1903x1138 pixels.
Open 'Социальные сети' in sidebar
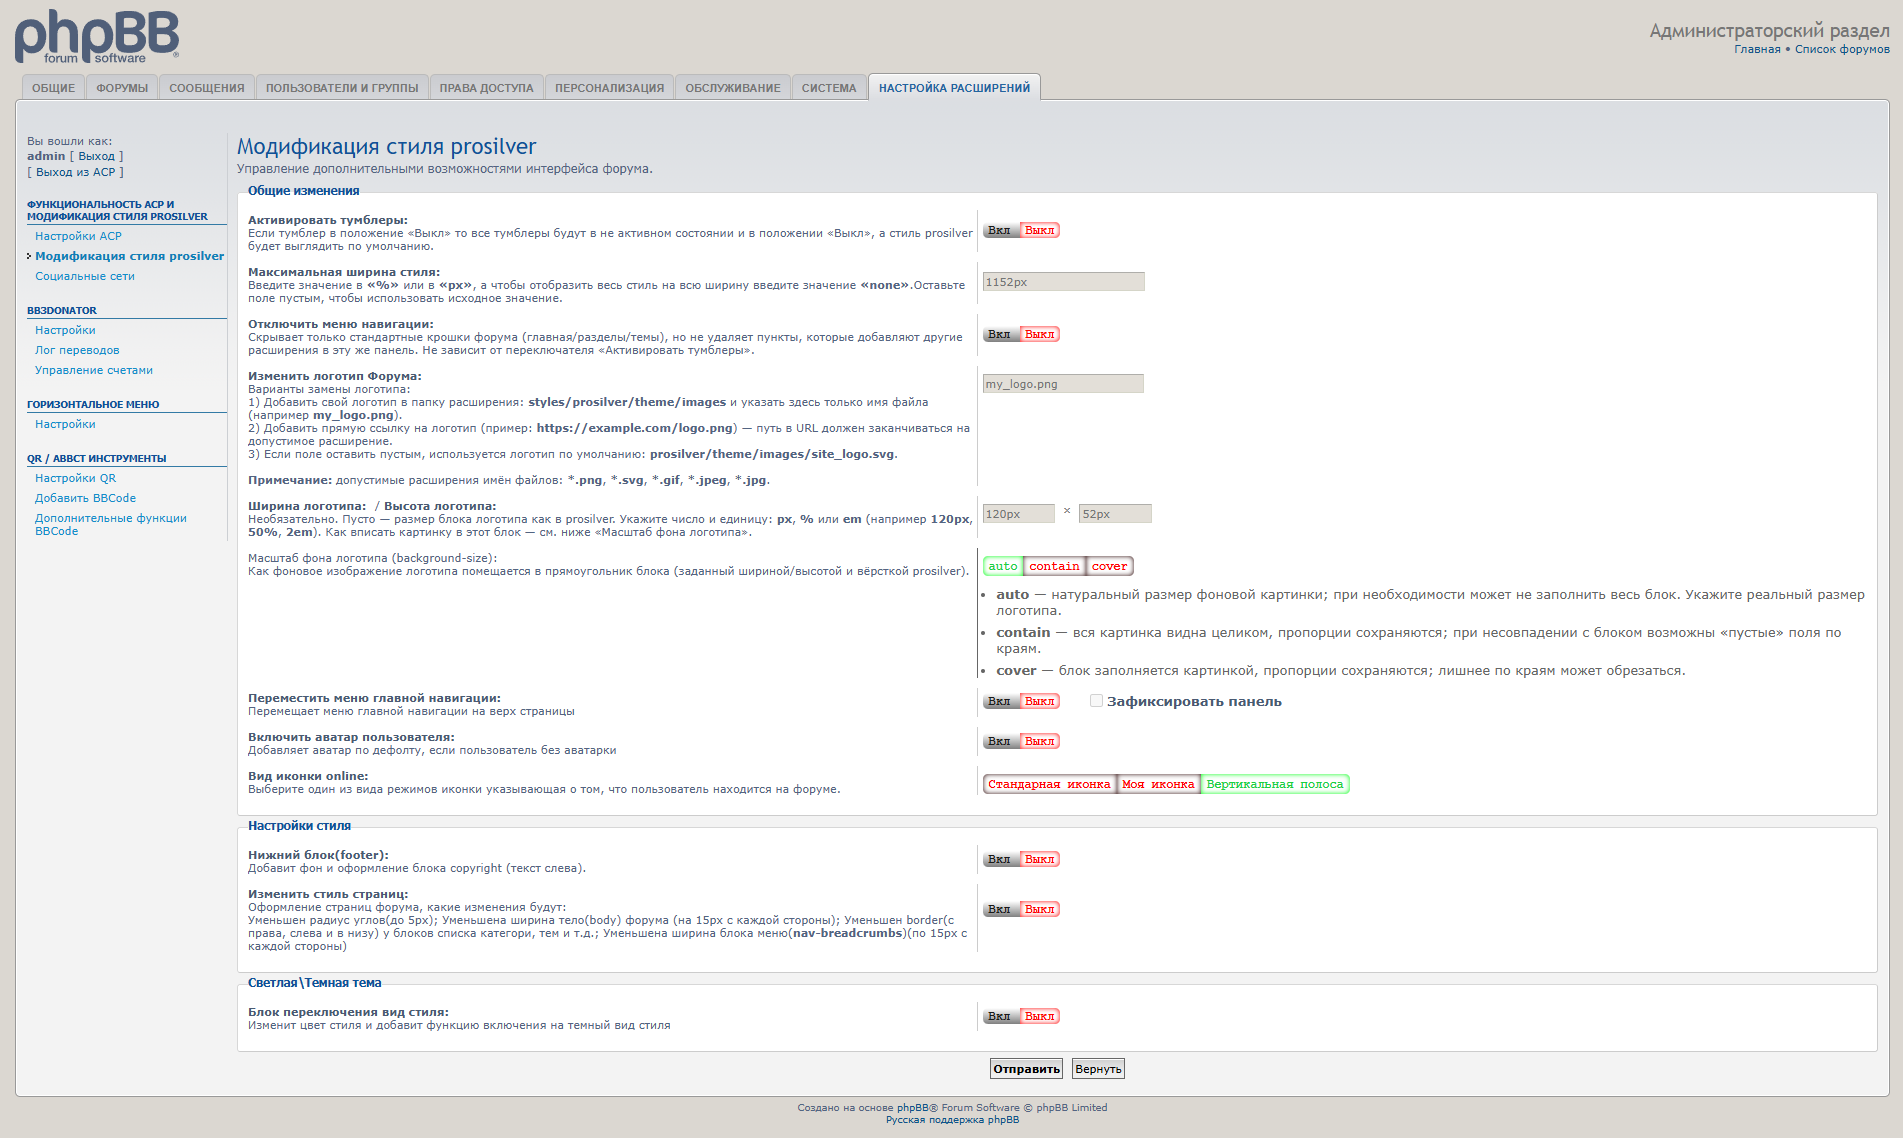pos(85,276)
